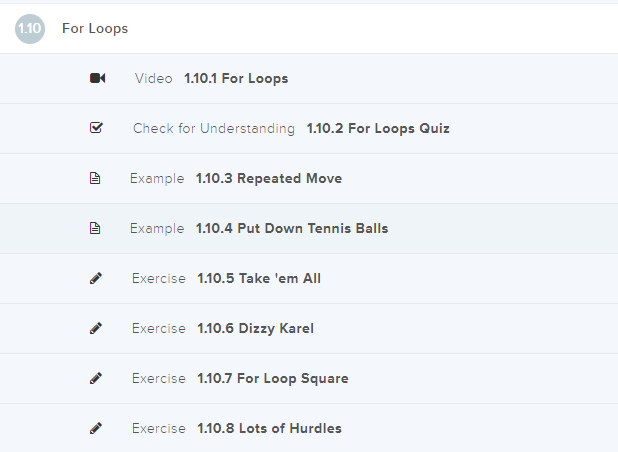Image resolution: width=618 pixels, height=452 pixels.
Task: Click the video camera icon for 1.10.1
Action: pyautogui.click(x=97, y=78)
